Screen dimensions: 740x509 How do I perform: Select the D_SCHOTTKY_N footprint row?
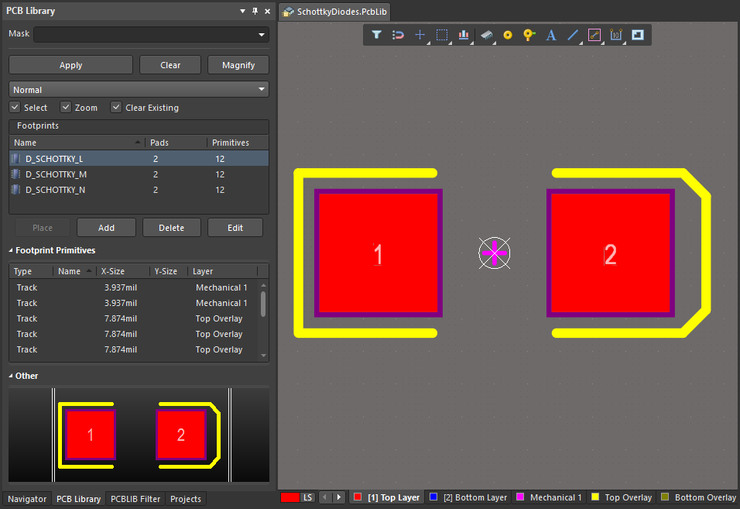pos(139,190)
